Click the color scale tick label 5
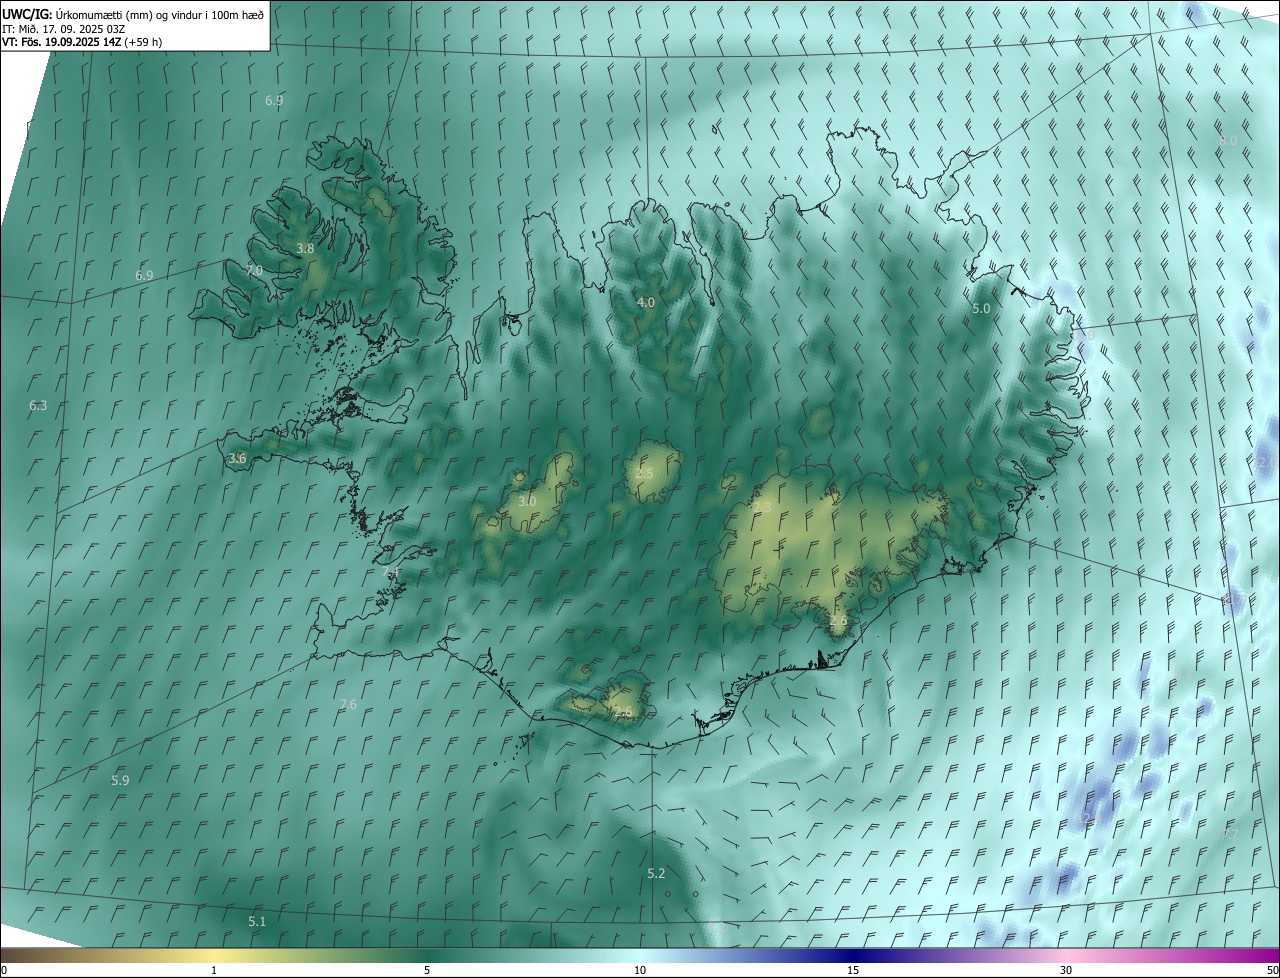The width and height of the screenshot is (1280, 978). pos(427,970)
